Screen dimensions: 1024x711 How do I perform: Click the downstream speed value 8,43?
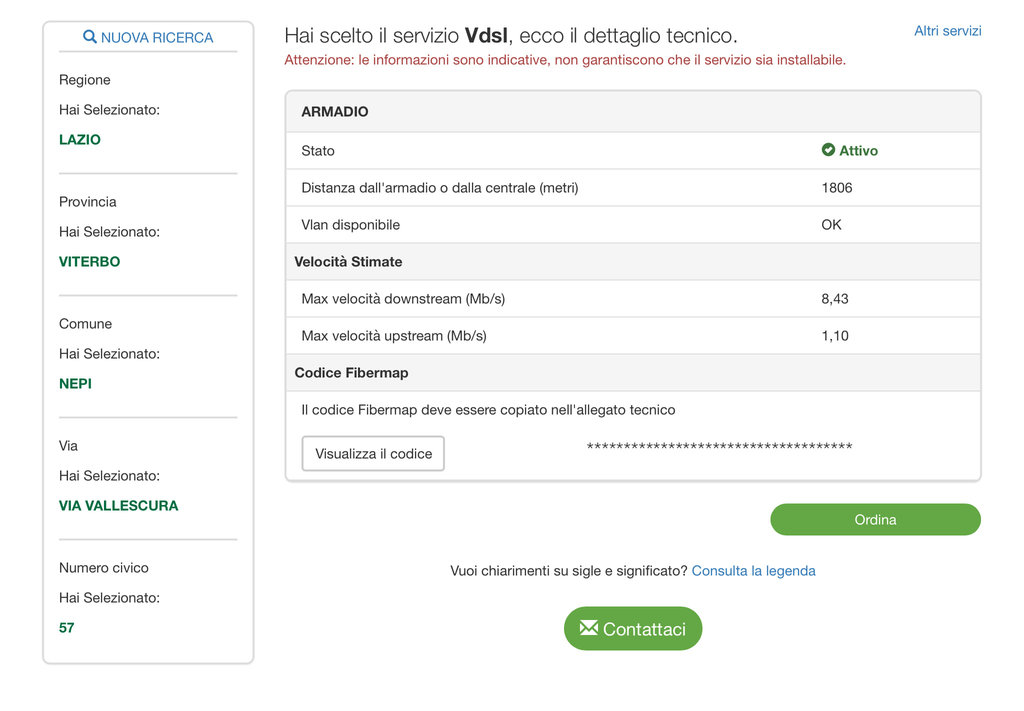835,299
